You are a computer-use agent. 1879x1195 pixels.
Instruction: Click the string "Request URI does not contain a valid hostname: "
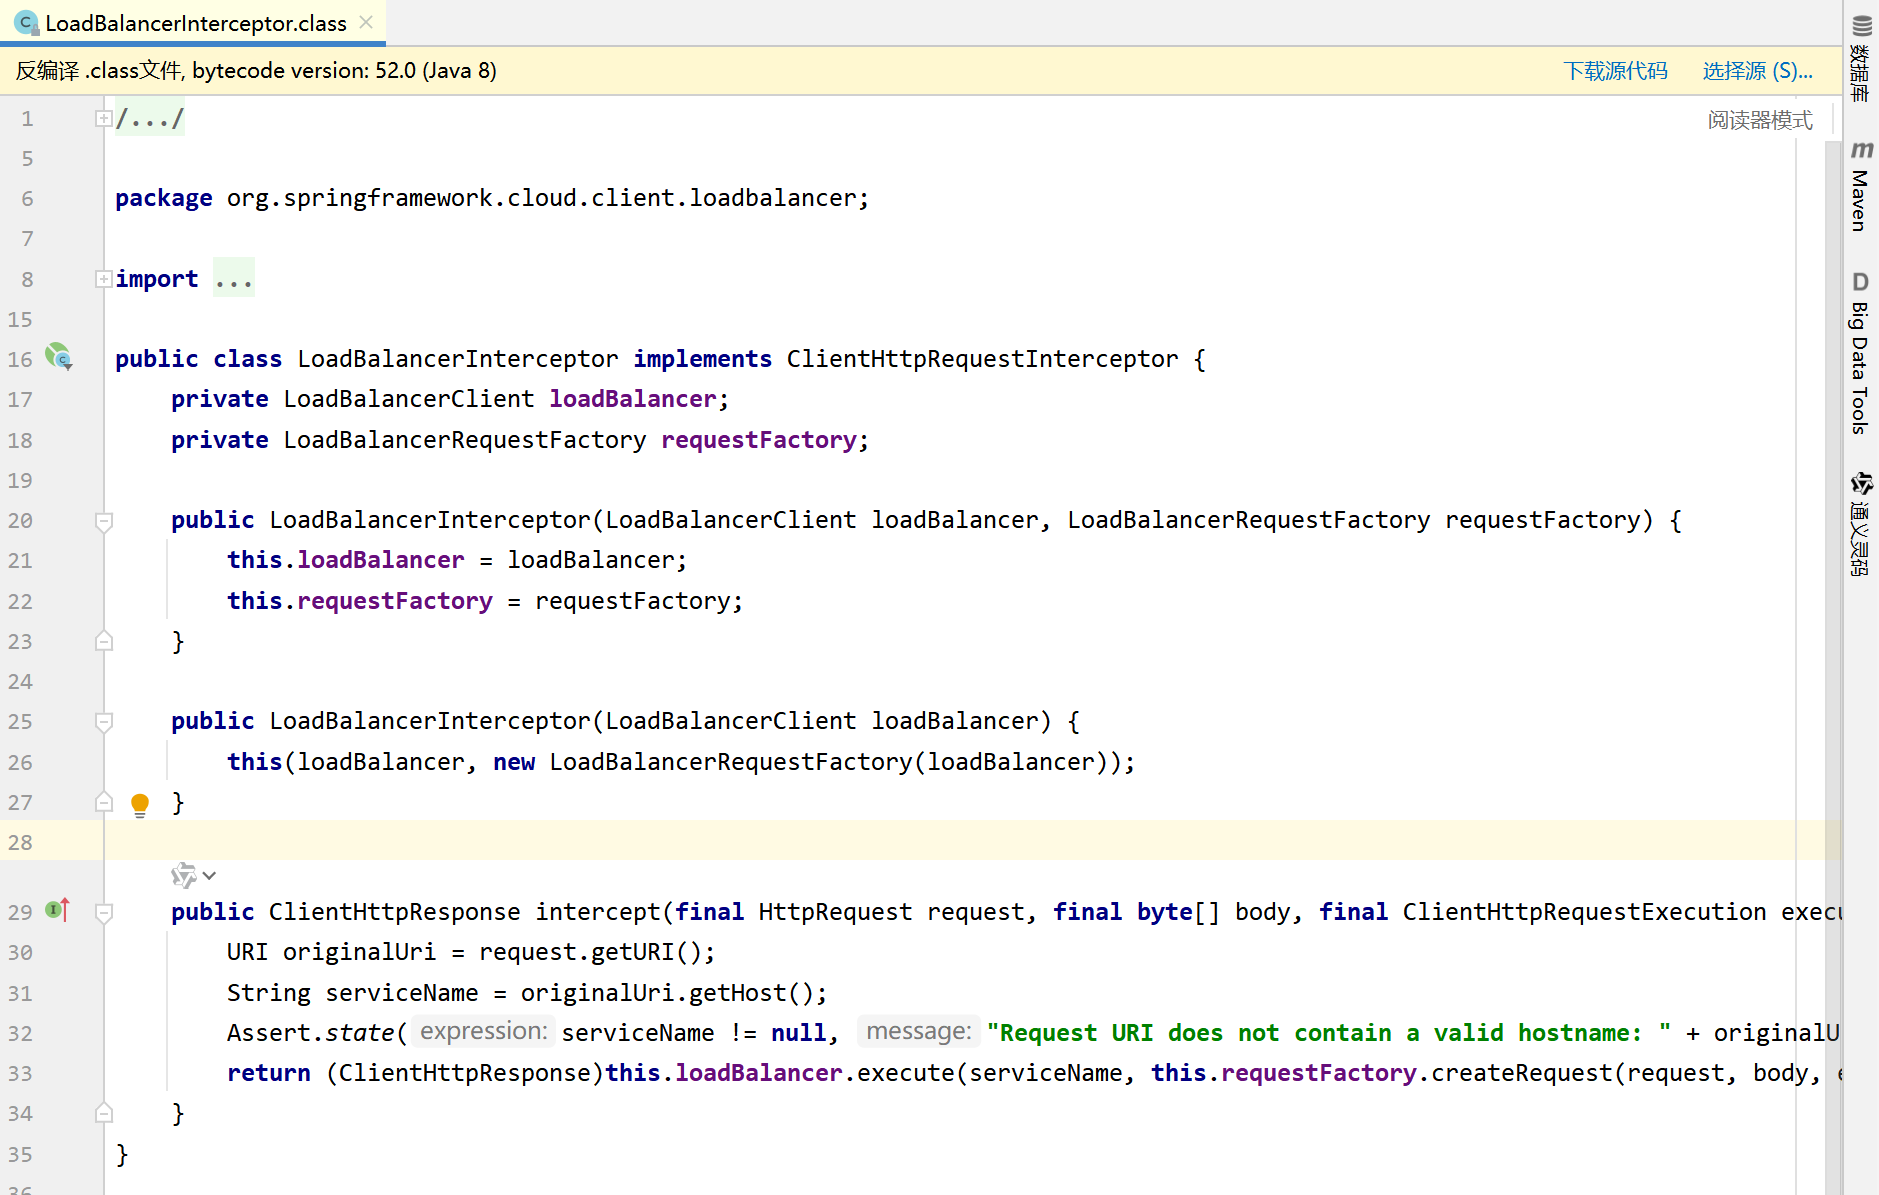(x=1328, y=1033)
